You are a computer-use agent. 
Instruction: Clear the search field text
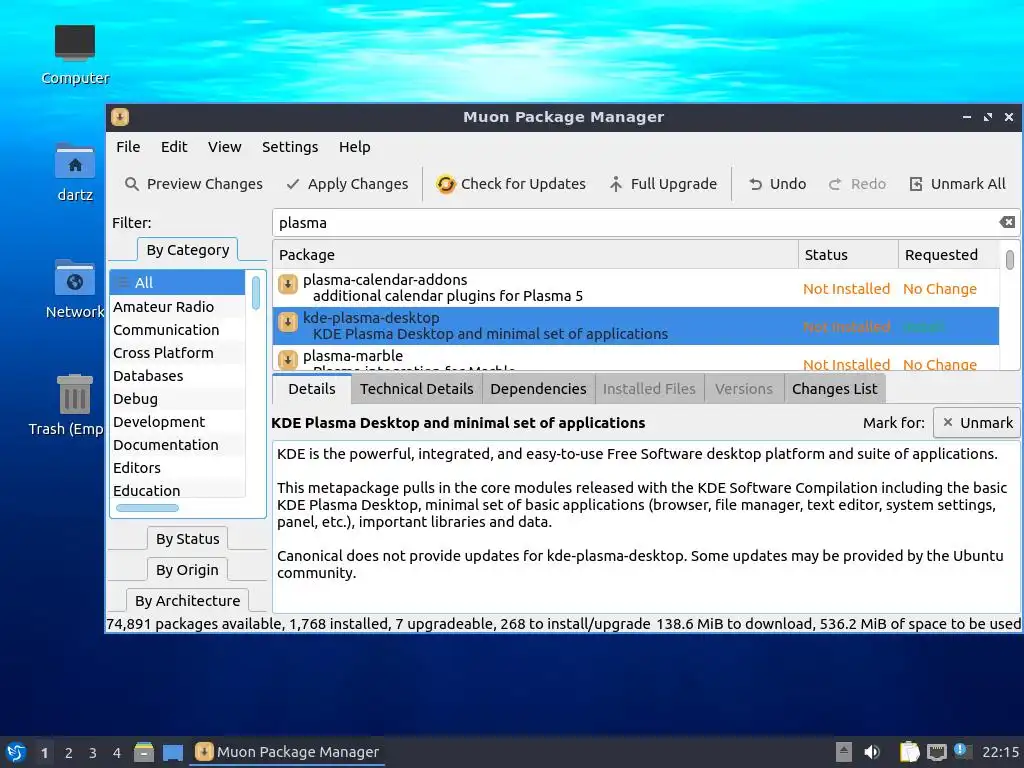click(1007, 222)
